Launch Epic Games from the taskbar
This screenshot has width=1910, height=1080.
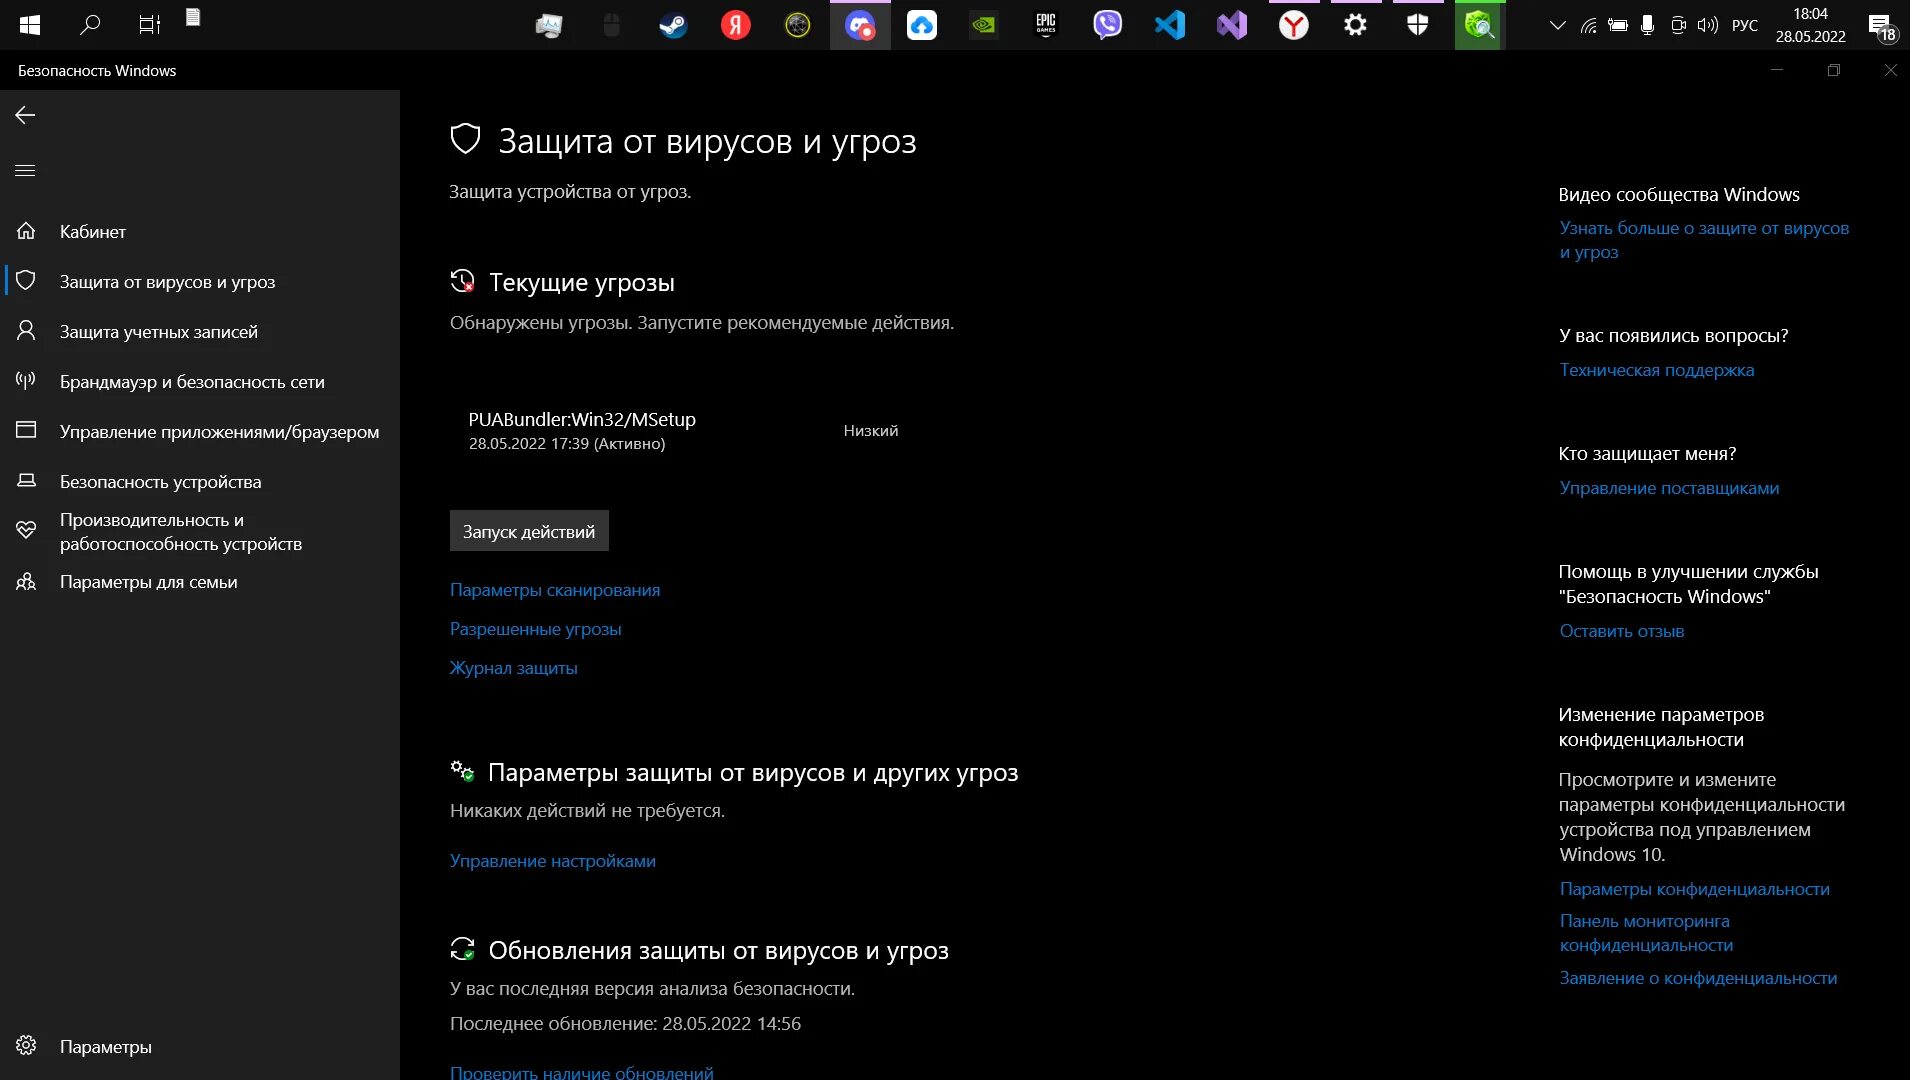coord(1046,25)
